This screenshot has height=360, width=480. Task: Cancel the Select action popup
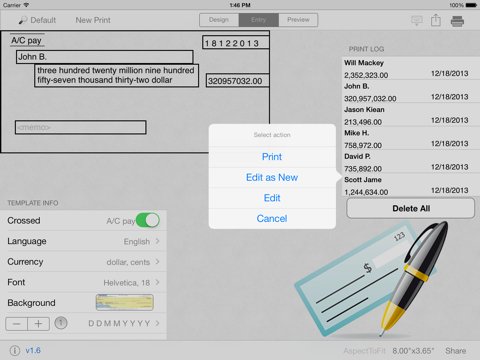point(272,219)
